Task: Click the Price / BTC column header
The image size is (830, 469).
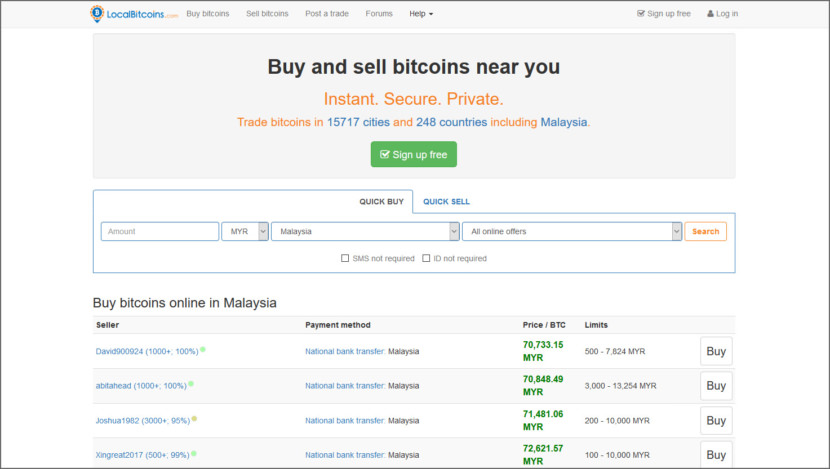Action: (x=544, y=325)
